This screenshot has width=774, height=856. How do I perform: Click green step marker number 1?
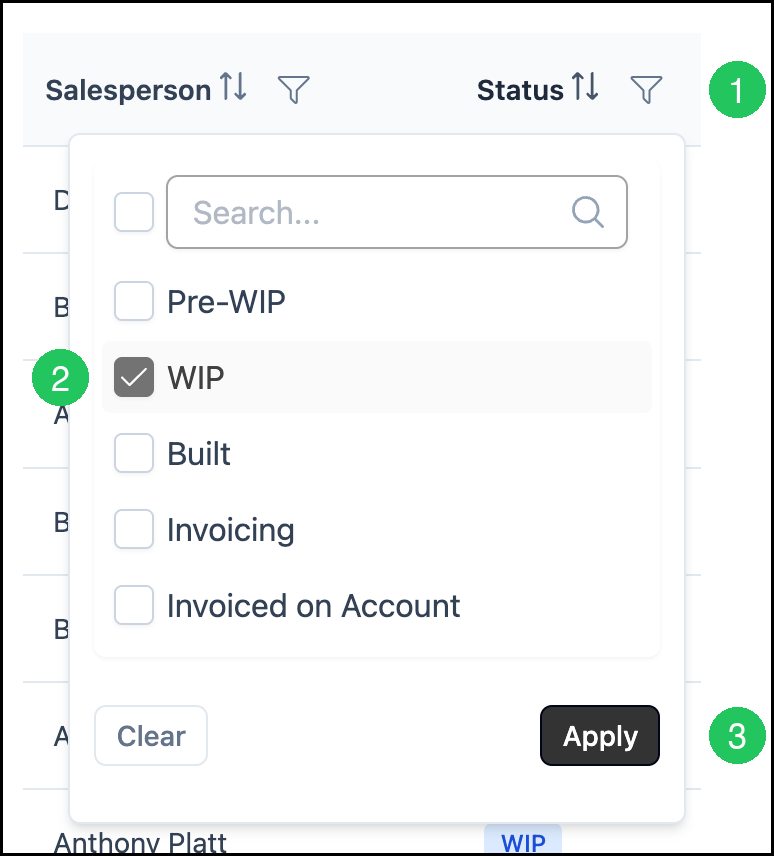[x=737, y=90]
